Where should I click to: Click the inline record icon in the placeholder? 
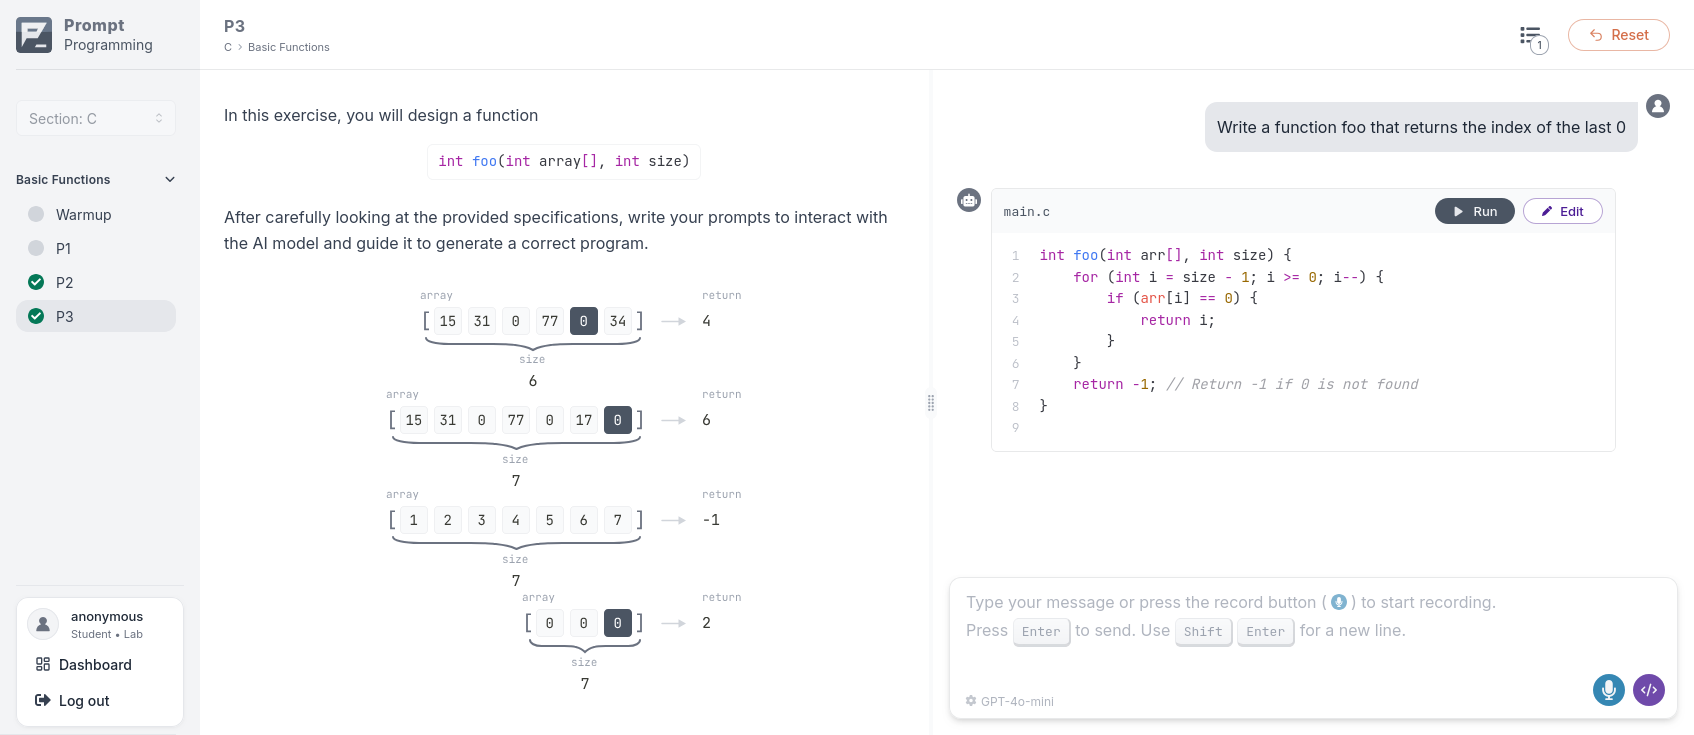point(1339,602)
